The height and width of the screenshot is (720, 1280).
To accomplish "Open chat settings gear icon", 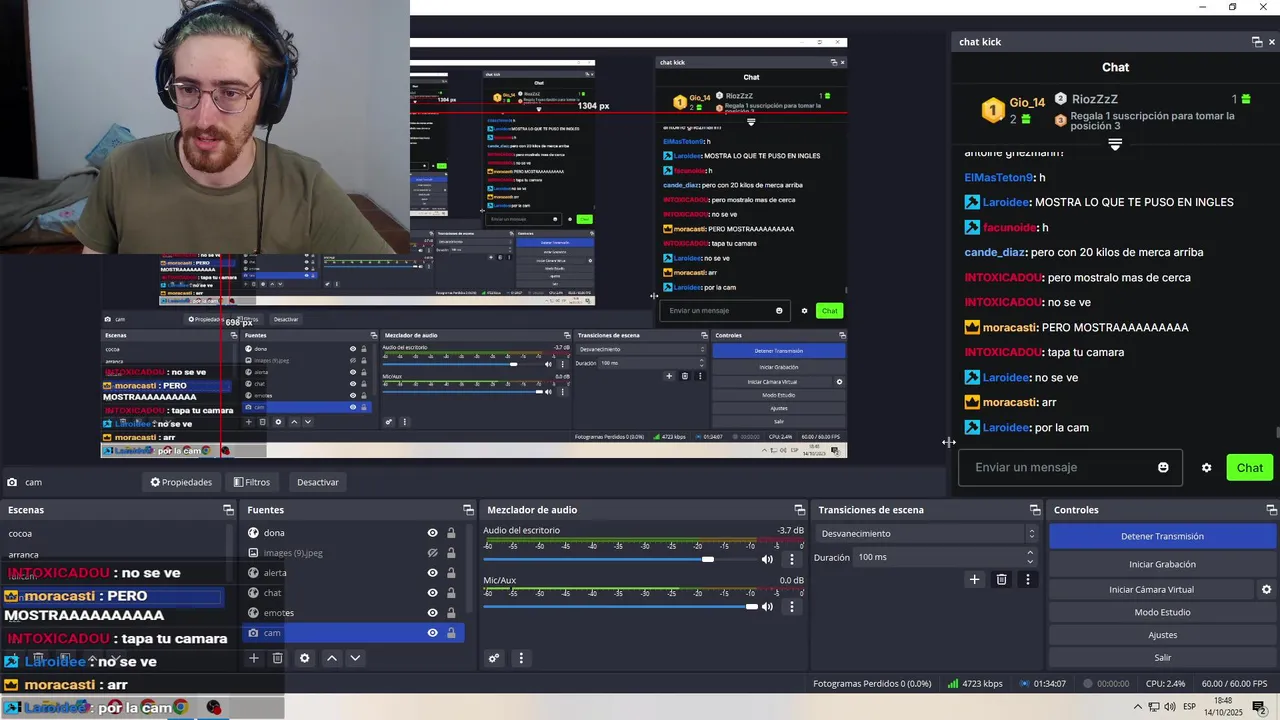I will coord(1207,468).
